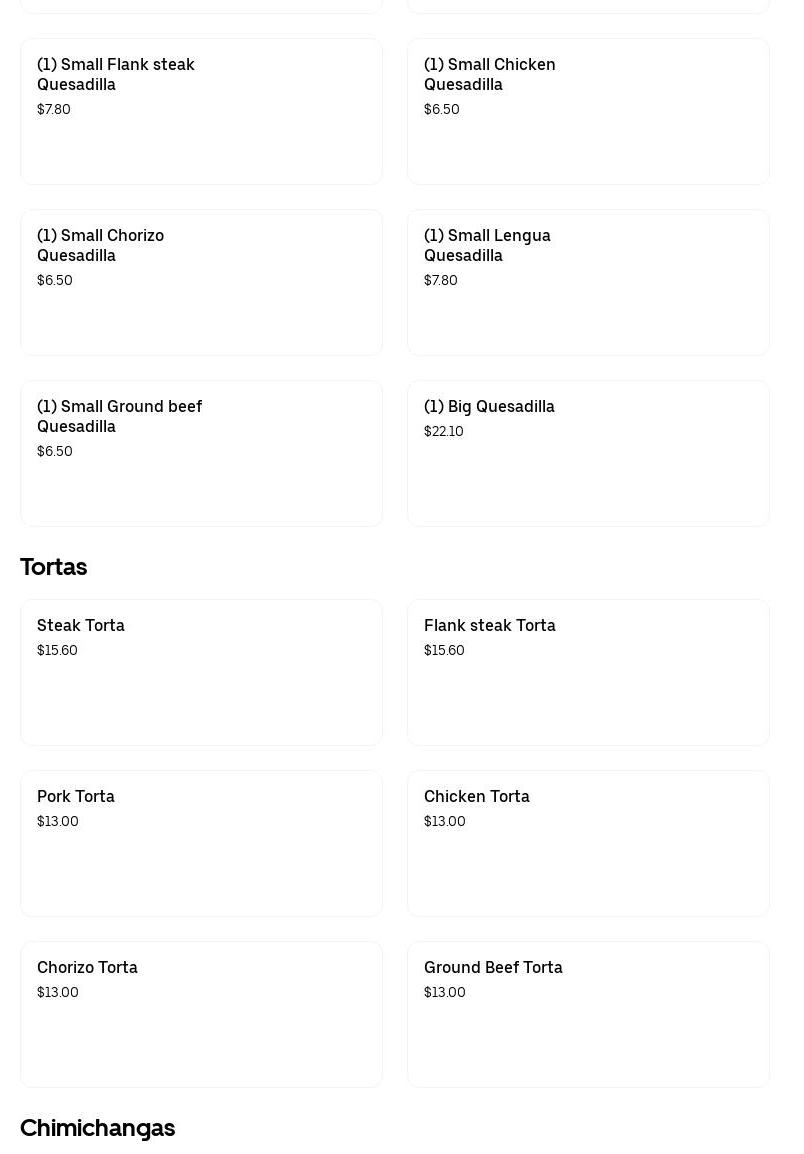Click the $13.00 price under Ground Beef Torta
The height and width of the screenshot is (1154, 804).
coord(445,993)
